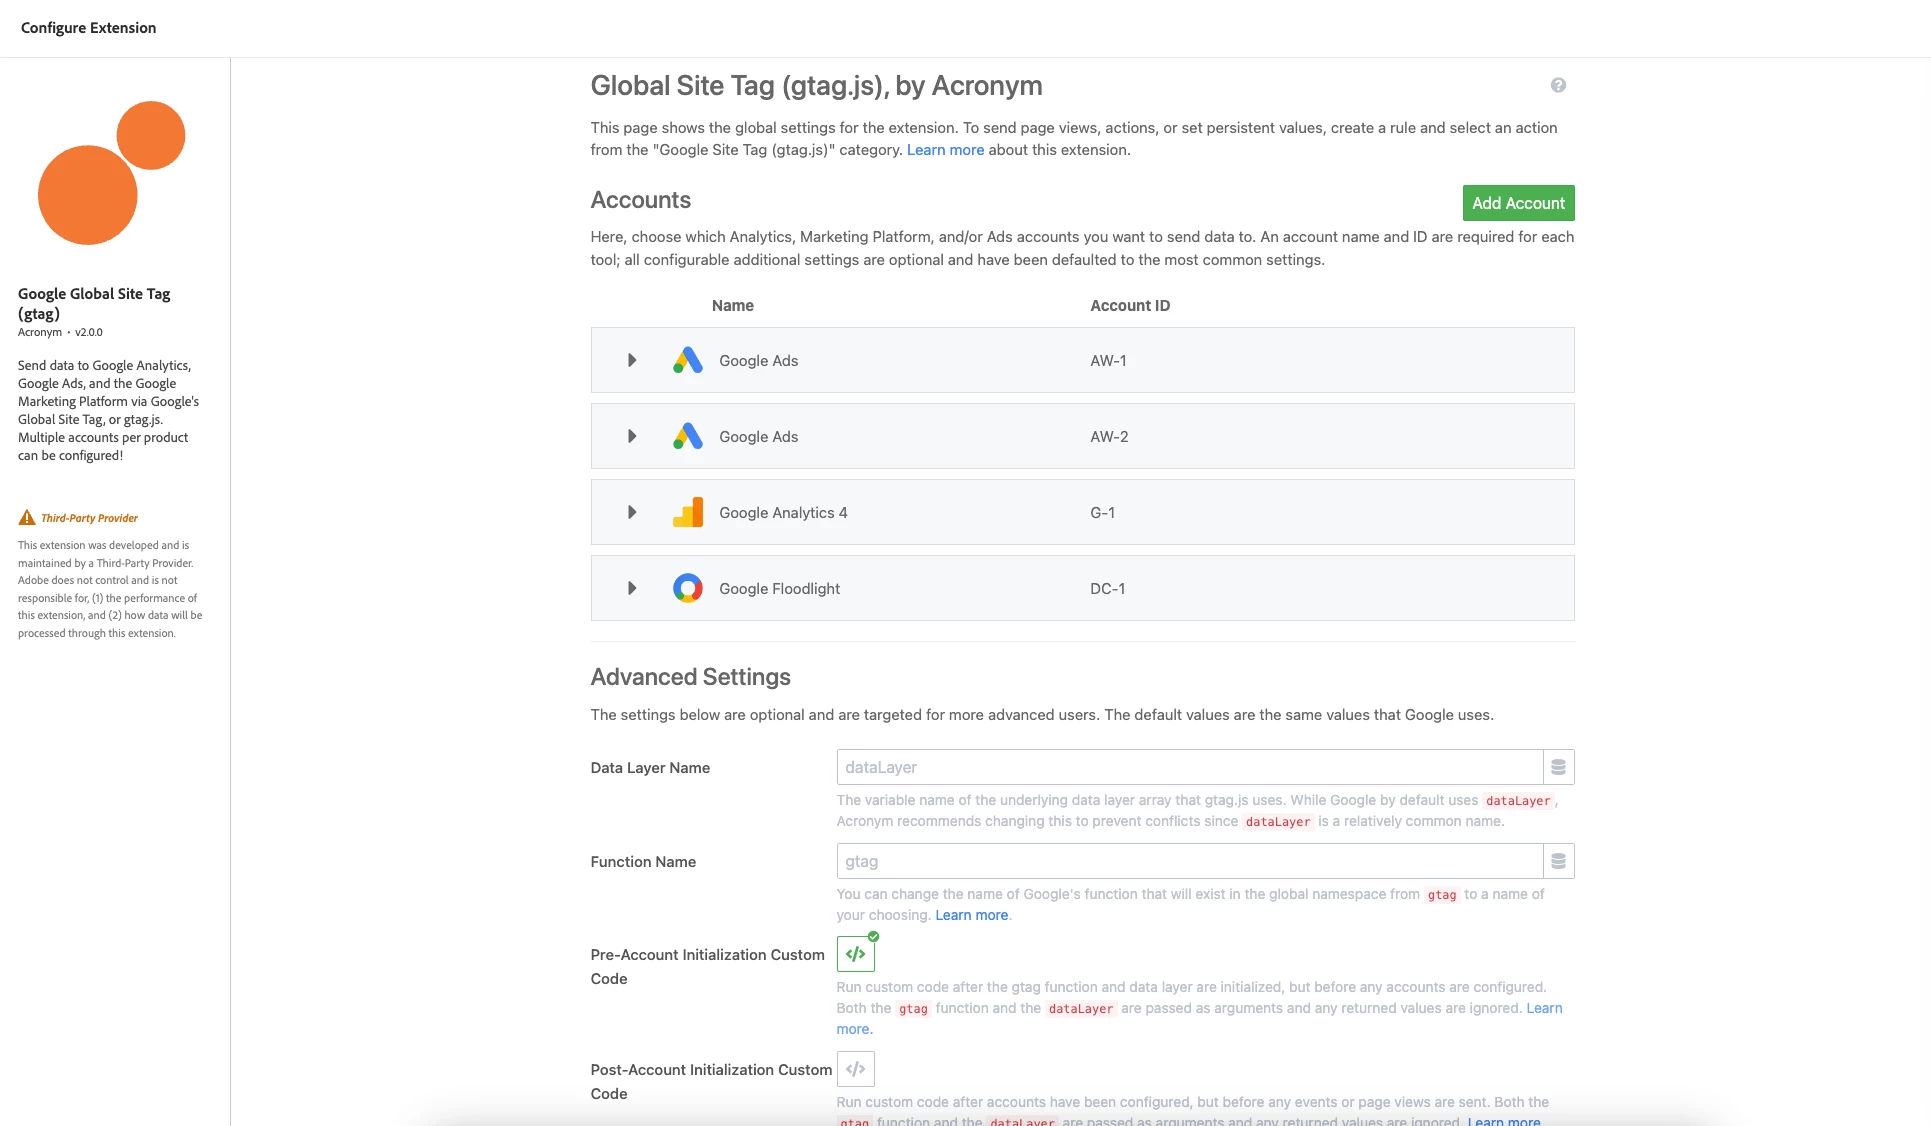Open Learn more link about this extension
This screenshot has width=1931, height=1126.
point(945,150)
